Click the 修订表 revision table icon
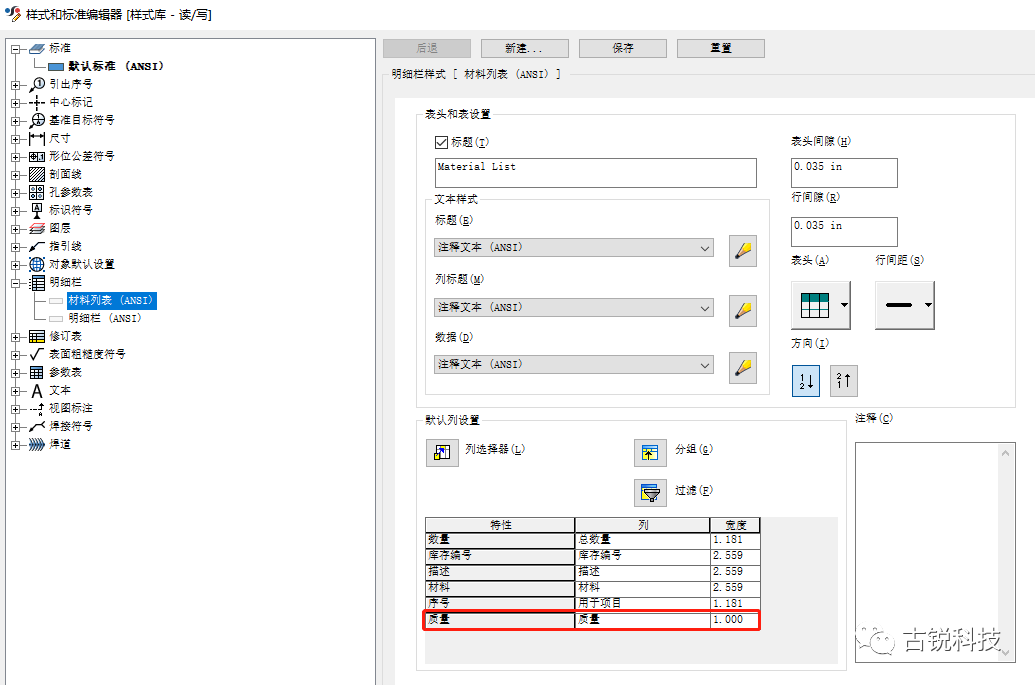1035x685 pixels. pyautogui.click(x=37, y=337)
